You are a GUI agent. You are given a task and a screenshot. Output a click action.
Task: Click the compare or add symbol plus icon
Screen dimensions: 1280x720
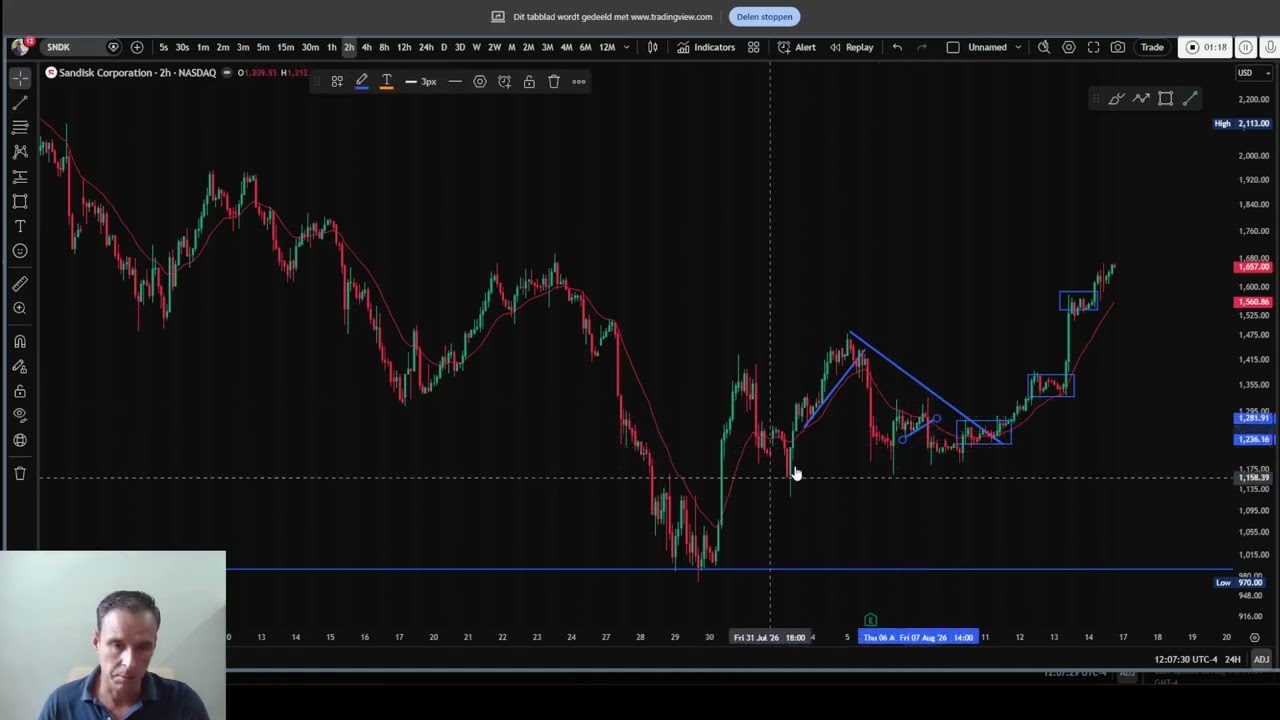(137, 47)
